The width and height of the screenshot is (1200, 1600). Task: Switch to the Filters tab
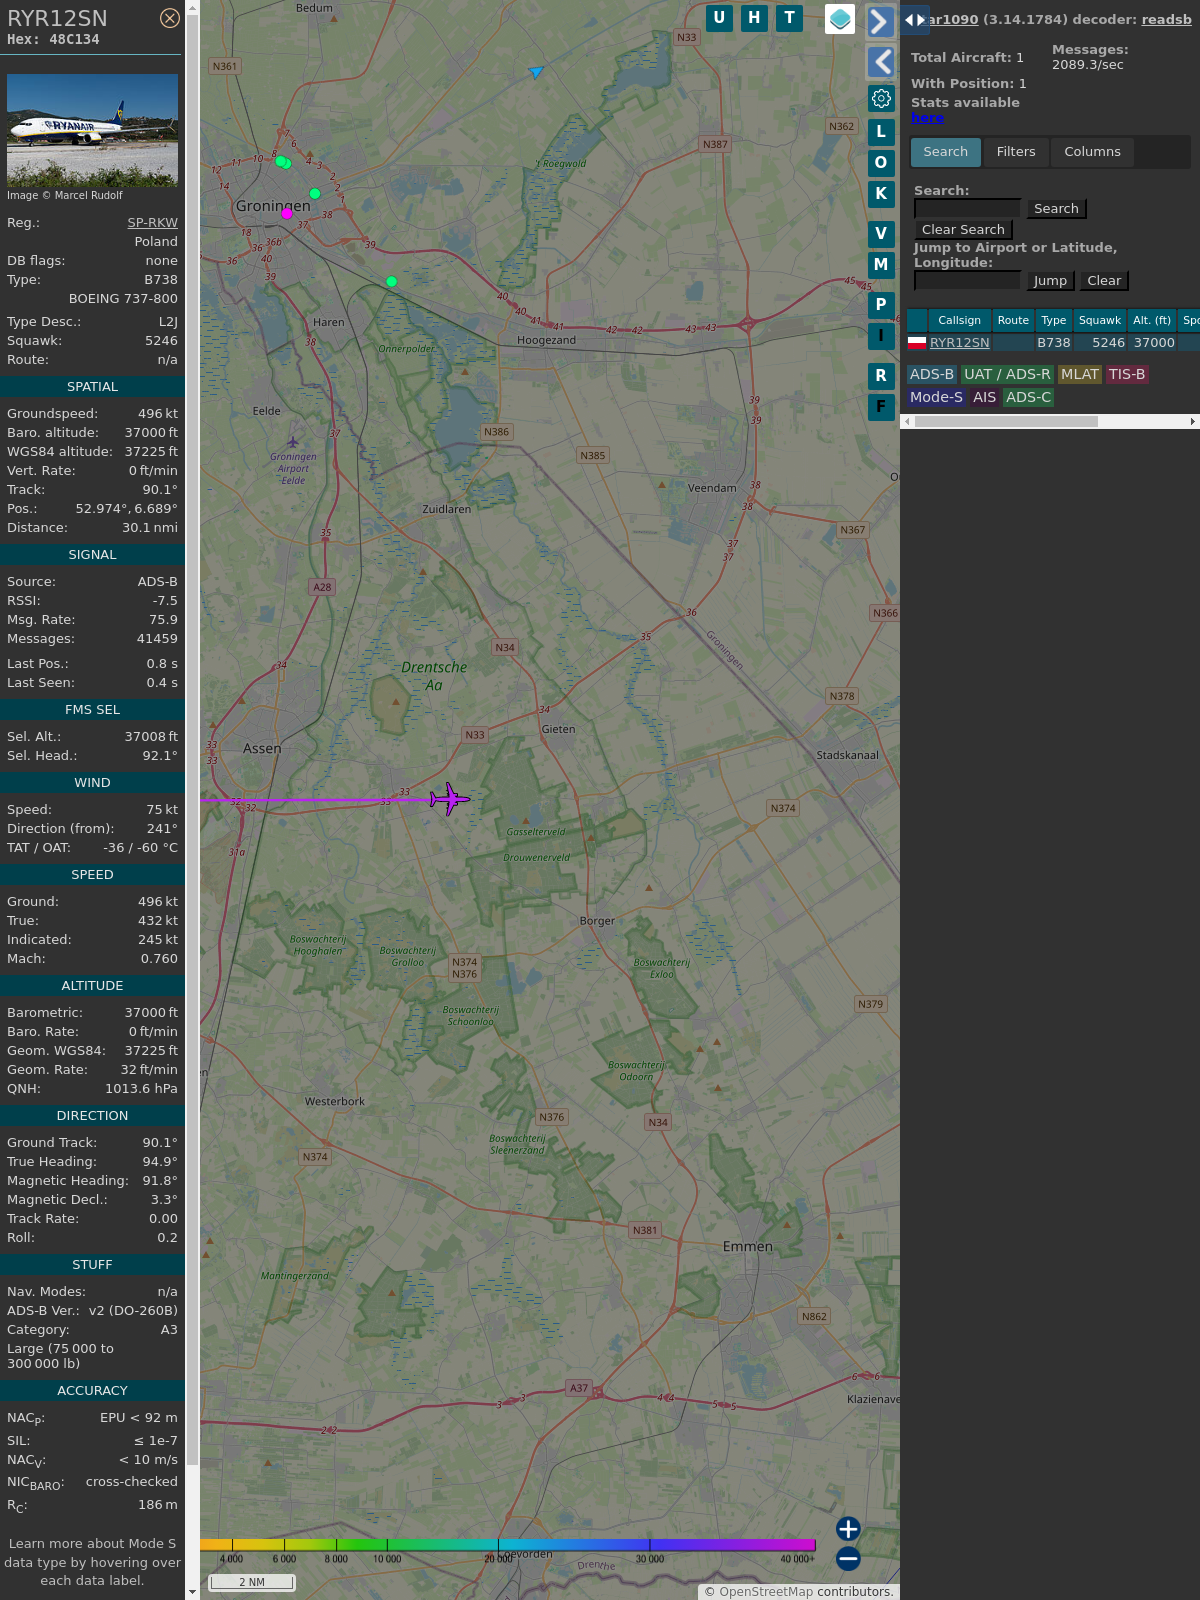[x=1015, y=152]
